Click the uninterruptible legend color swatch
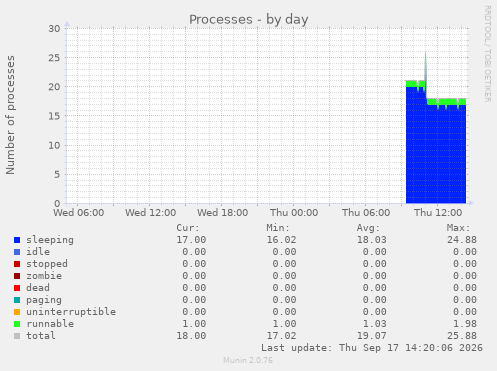Image resolution: width=497 pixels, height=371 pixels. click(x=17, y=312)
